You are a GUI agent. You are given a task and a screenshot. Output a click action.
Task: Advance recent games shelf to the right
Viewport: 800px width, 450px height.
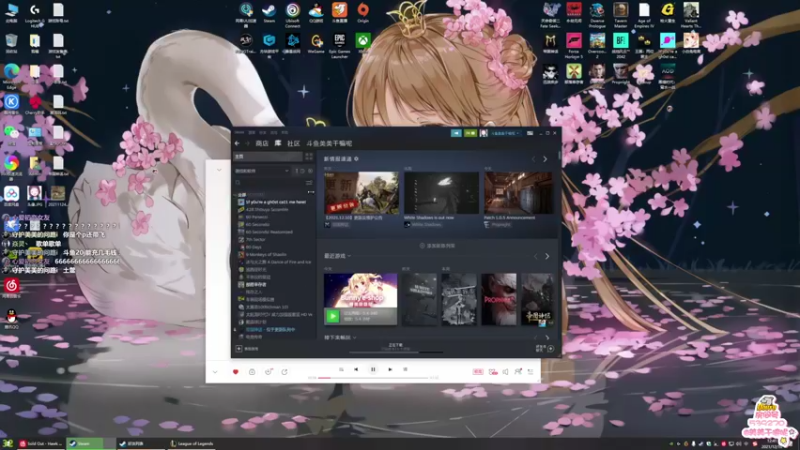(547, 256)
